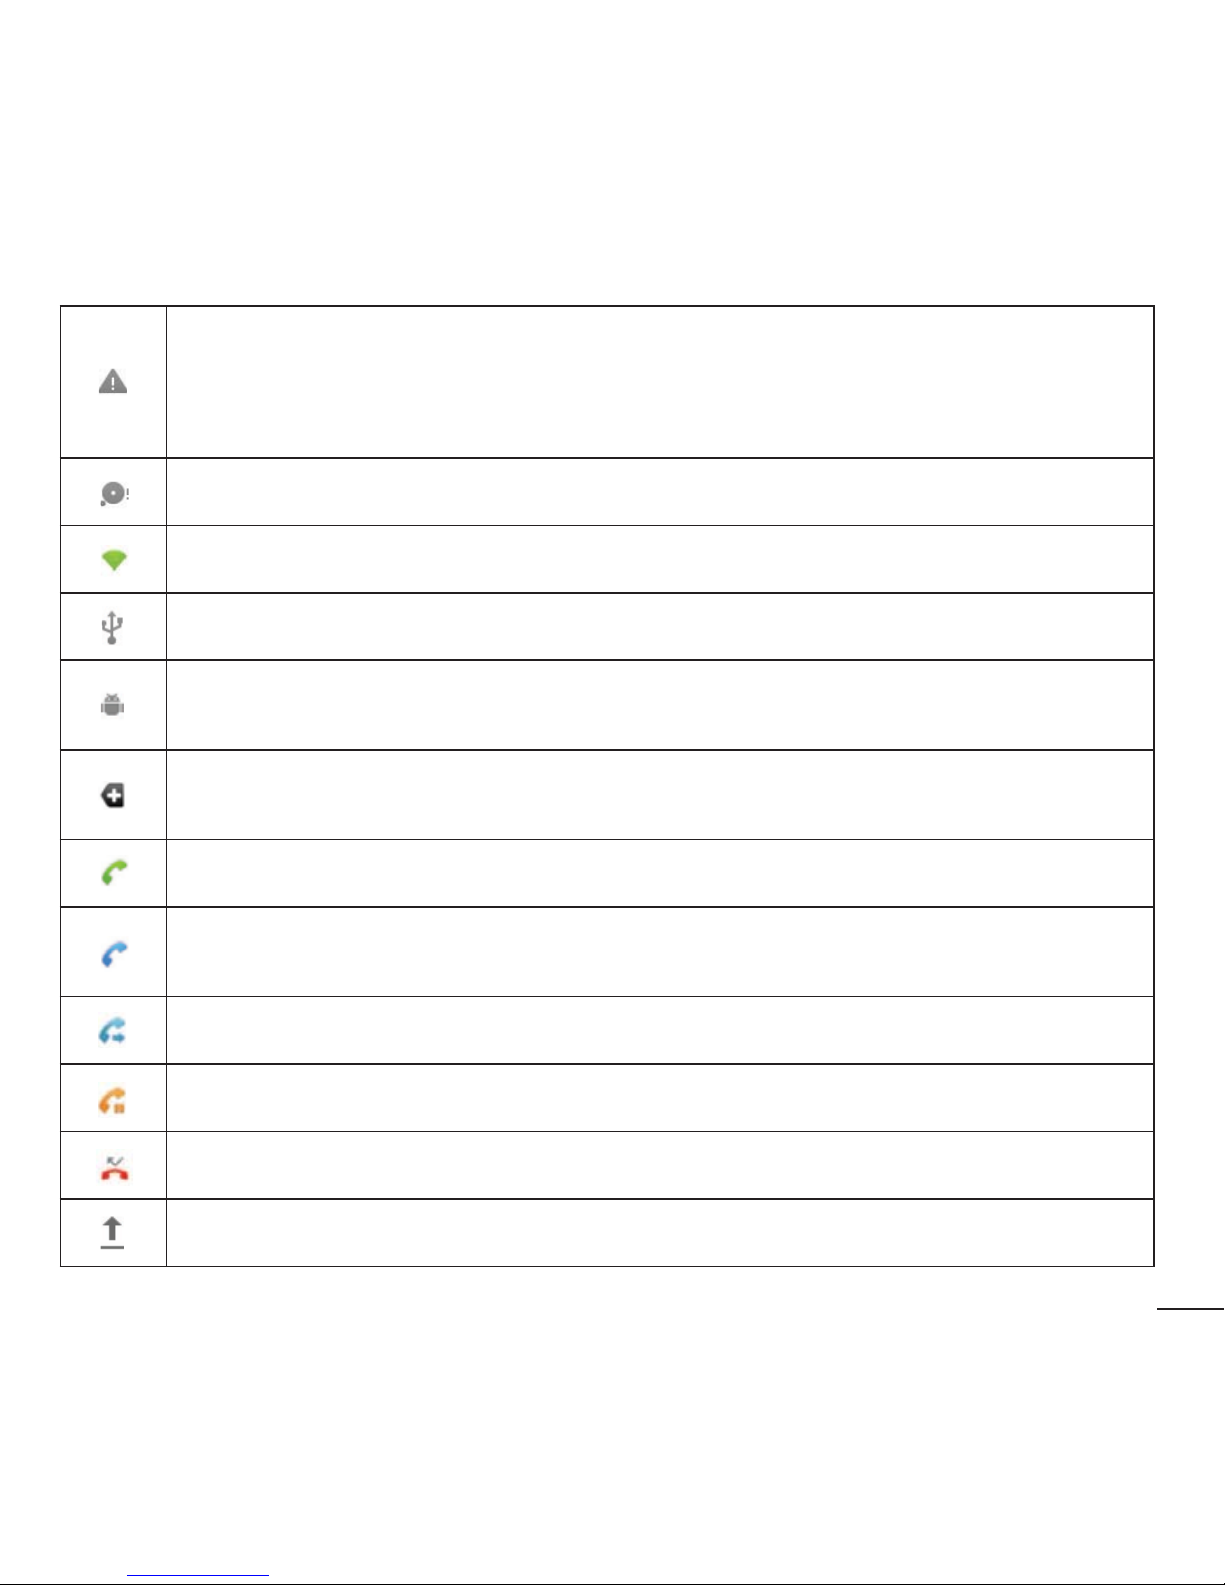Viewport: 1225px width, 1585px height.
Task: Click the green Wi-Fi signal icon
Action: (114, 560)
